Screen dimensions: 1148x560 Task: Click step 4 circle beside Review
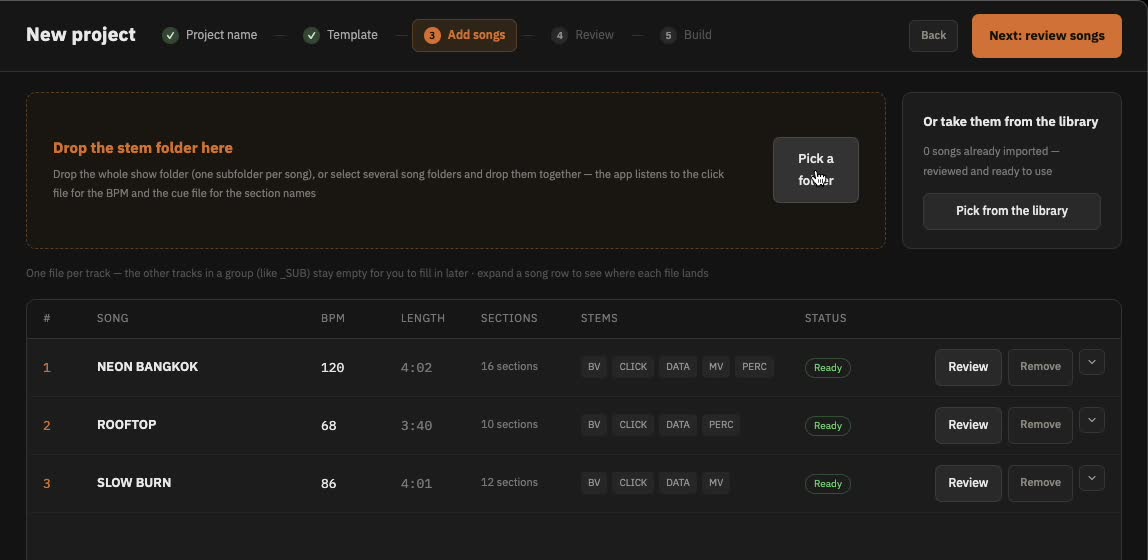click(559, 35)
